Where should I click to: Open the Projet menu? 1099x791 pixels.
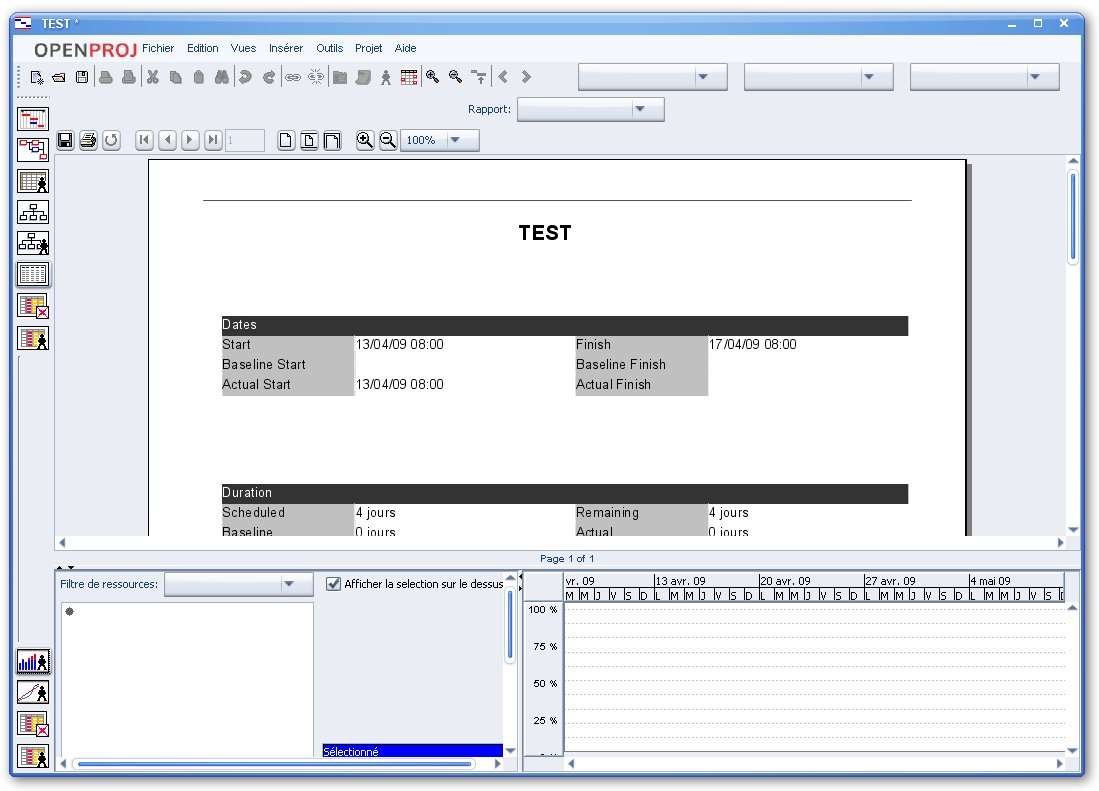[368, 48]
